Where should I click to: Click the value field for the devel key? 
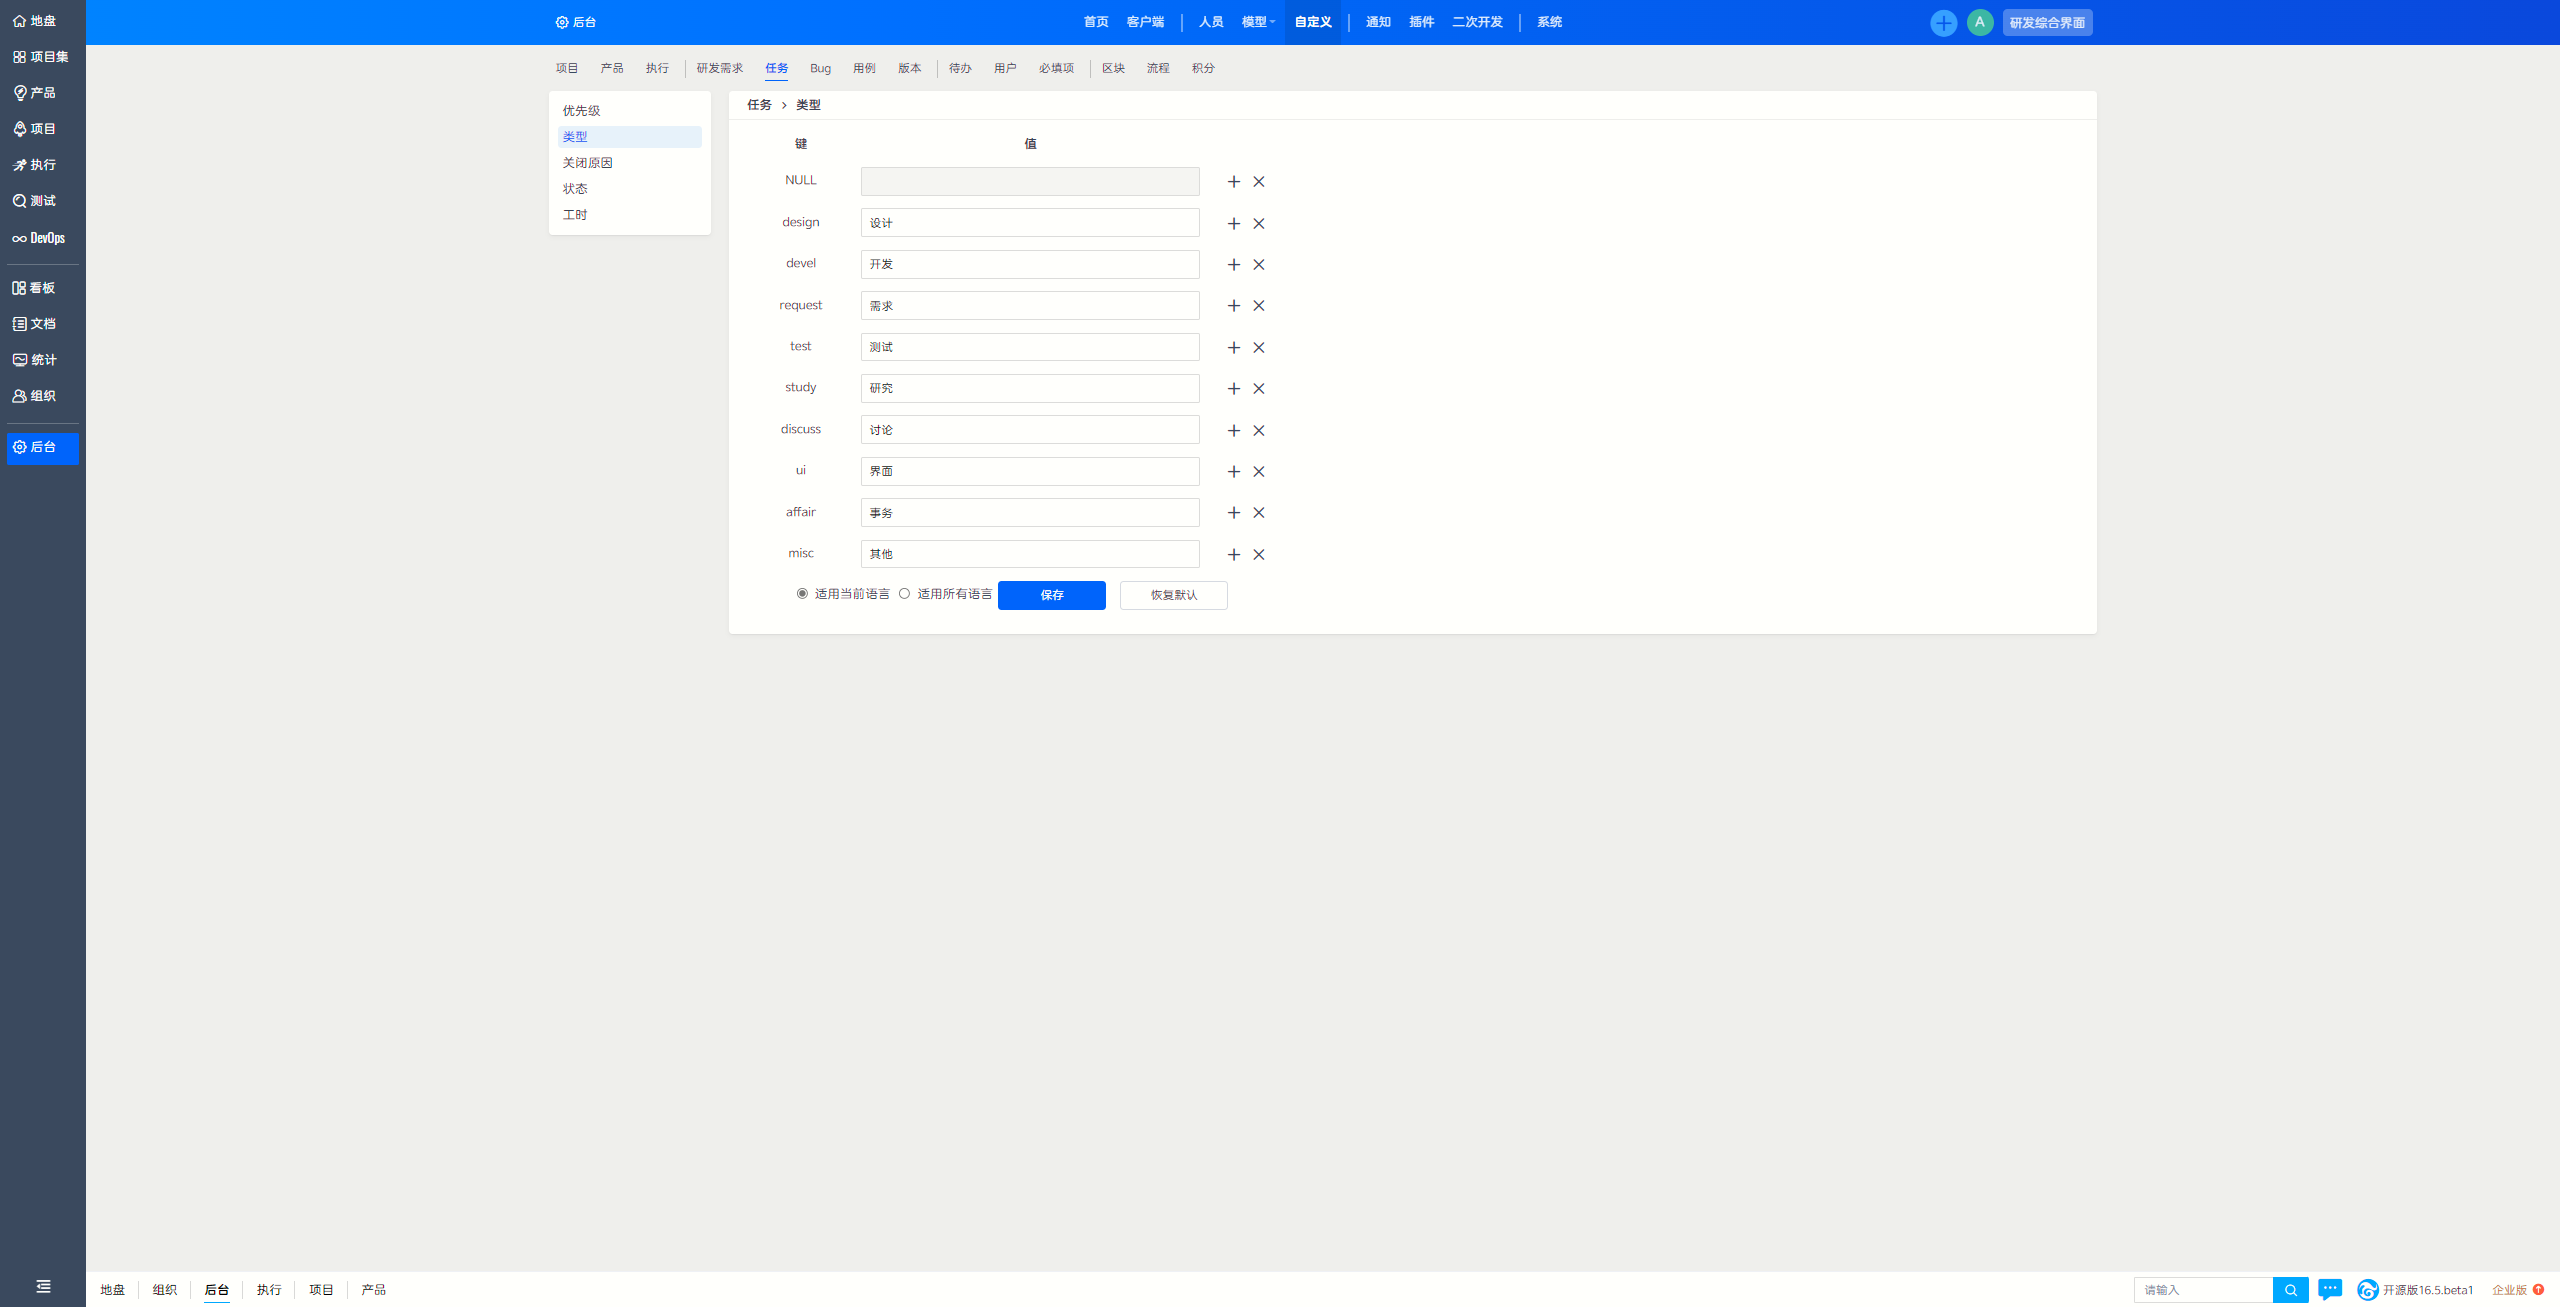1029,265
